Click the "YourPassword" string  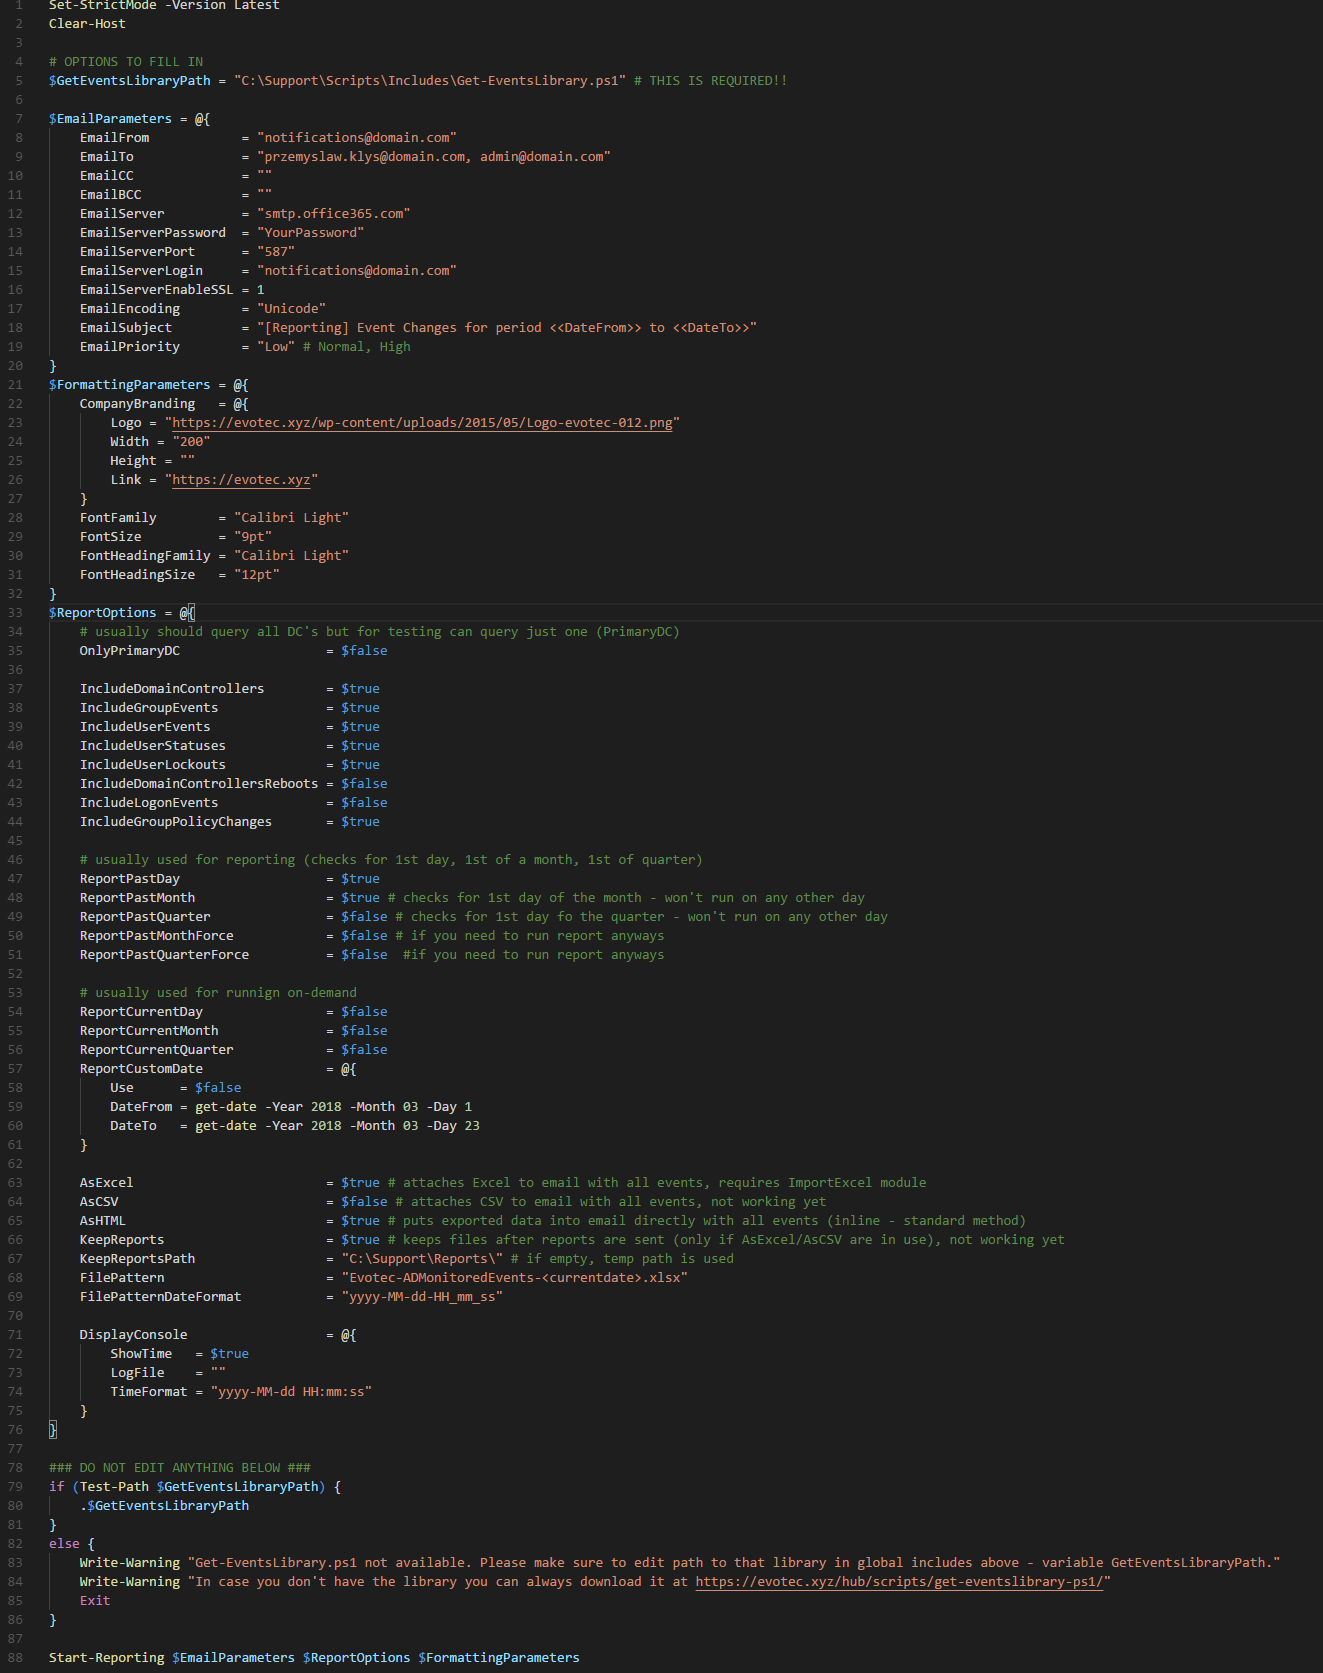click(x=311, y=233)
